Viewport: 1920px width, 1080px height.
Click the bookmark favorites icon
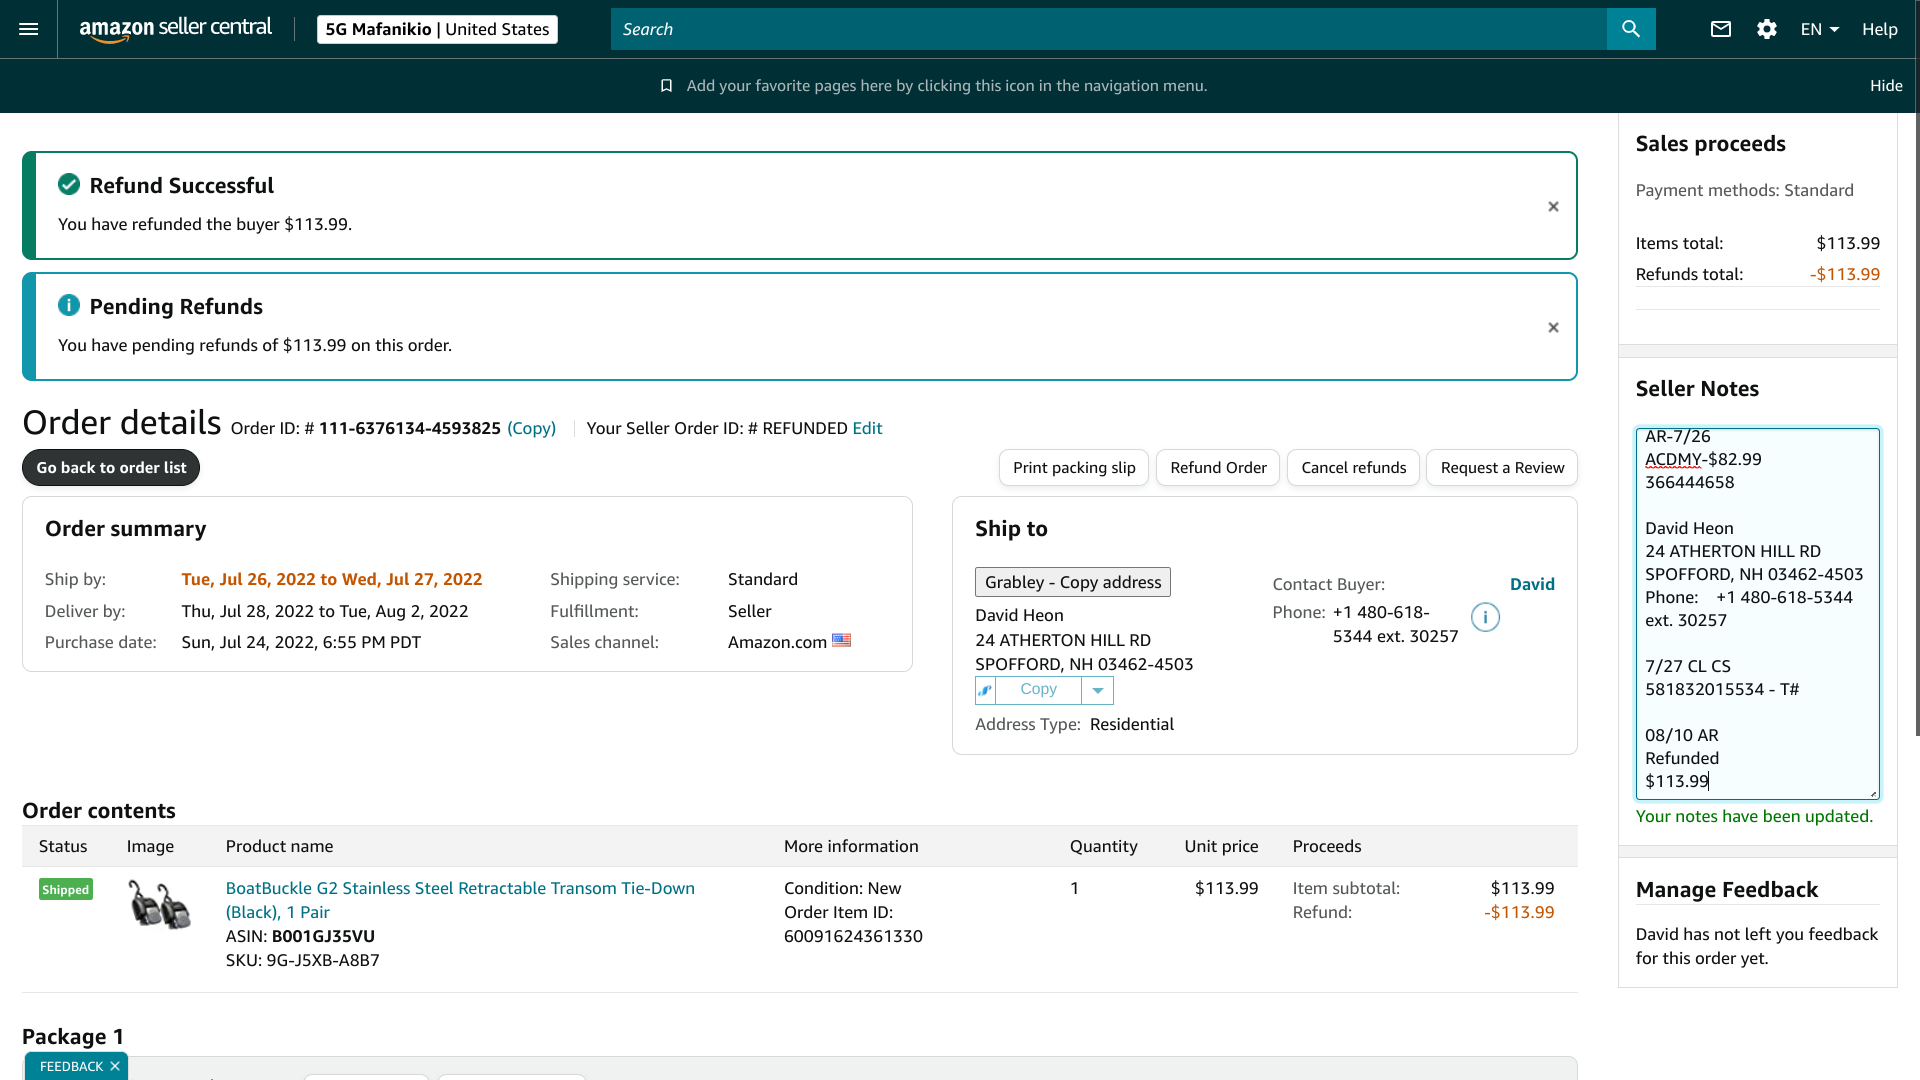[x=666, y=86]
